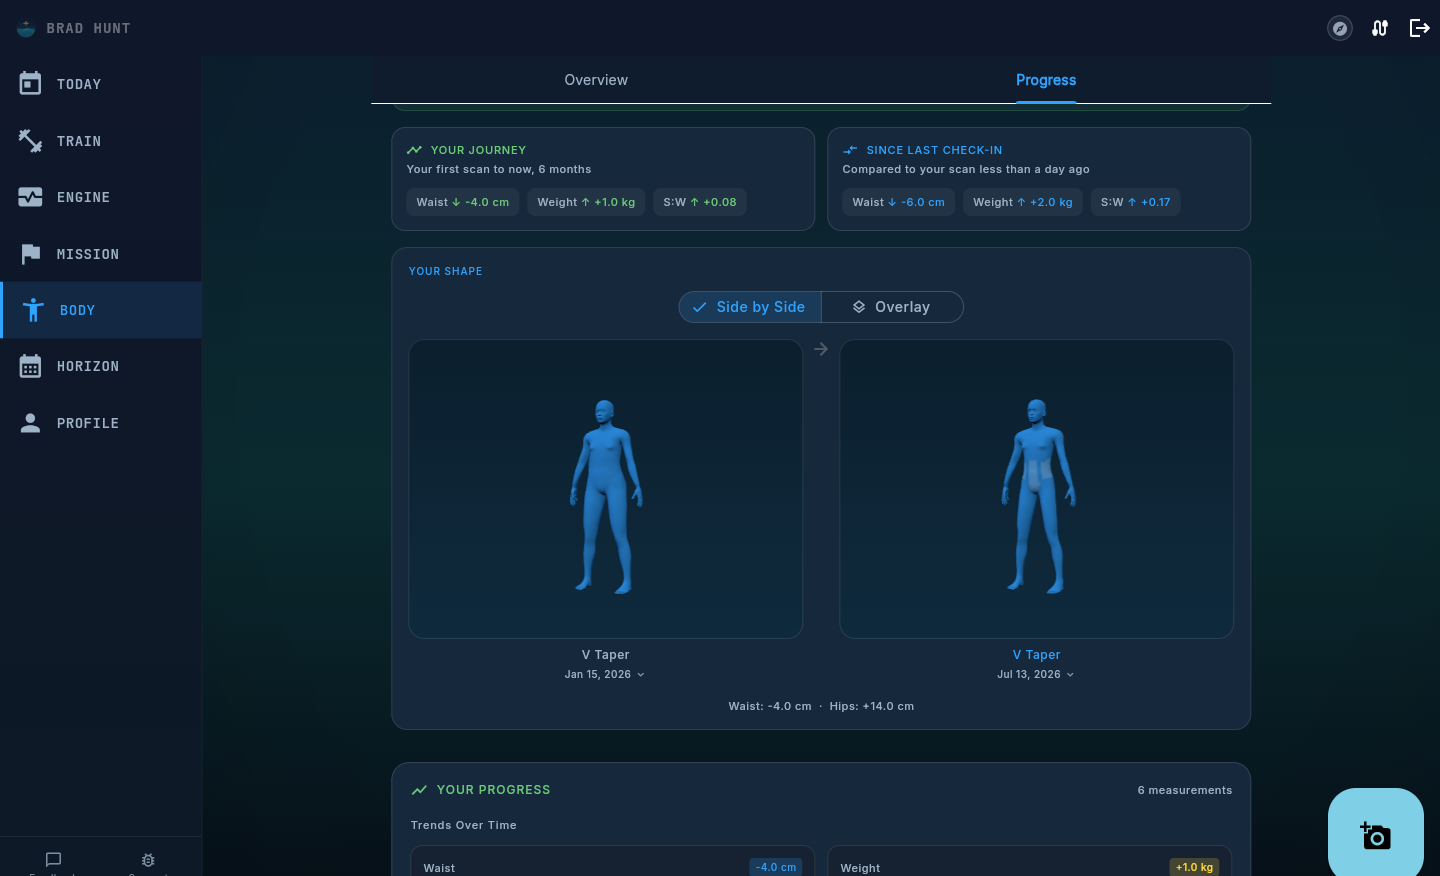Open the Mission flag section
Image resolution: width=1440 pixels, height=876 pixels.
[x=100, y=254]
